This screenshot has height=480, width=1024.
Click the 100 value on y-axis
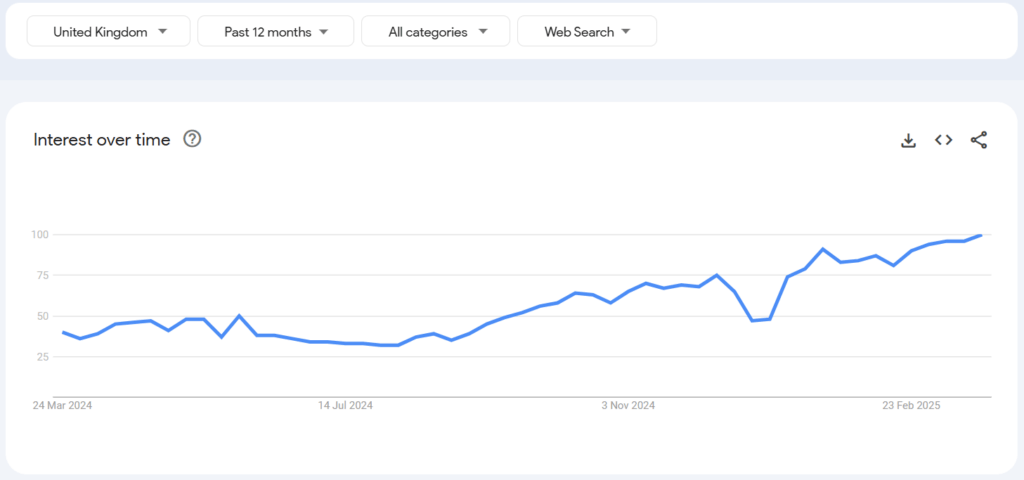click(x=40, y=234)
